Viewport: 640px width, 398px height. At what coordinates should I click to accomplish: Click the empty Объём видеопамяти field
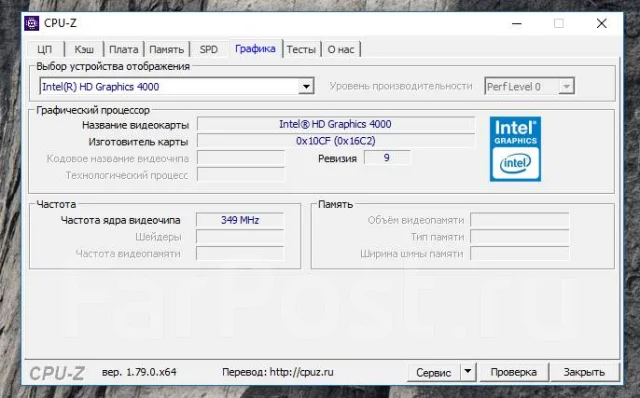pos(520,220)
